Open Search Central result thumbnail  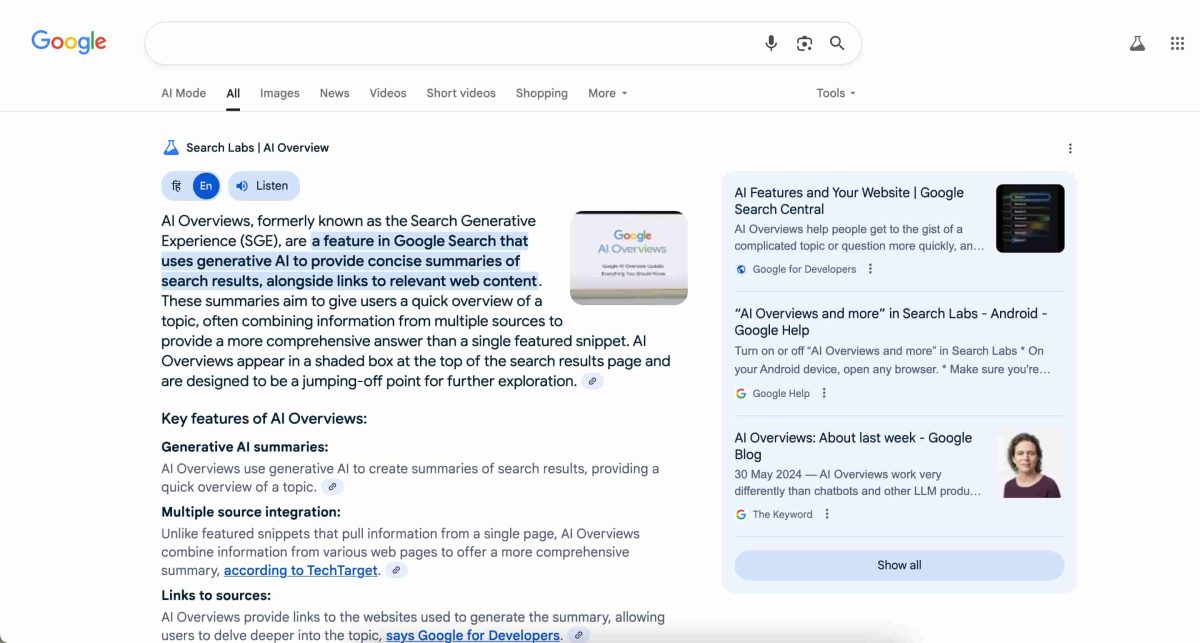(x=1030, y=219)
